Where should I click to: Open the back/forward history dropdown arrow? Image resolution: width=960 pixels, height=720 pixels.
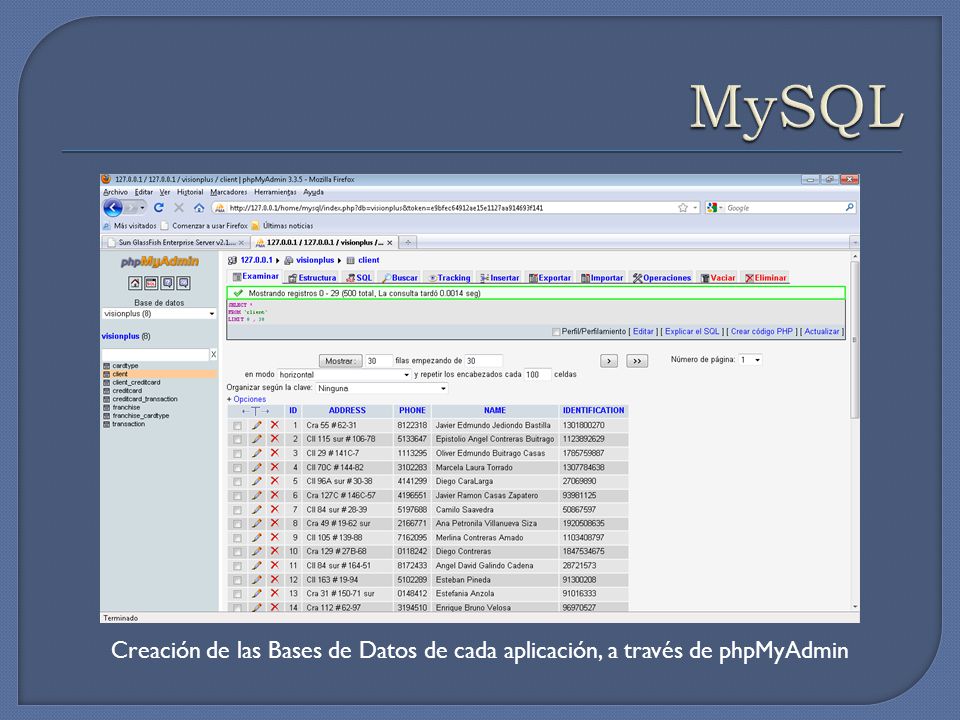[x=142, y=208]
